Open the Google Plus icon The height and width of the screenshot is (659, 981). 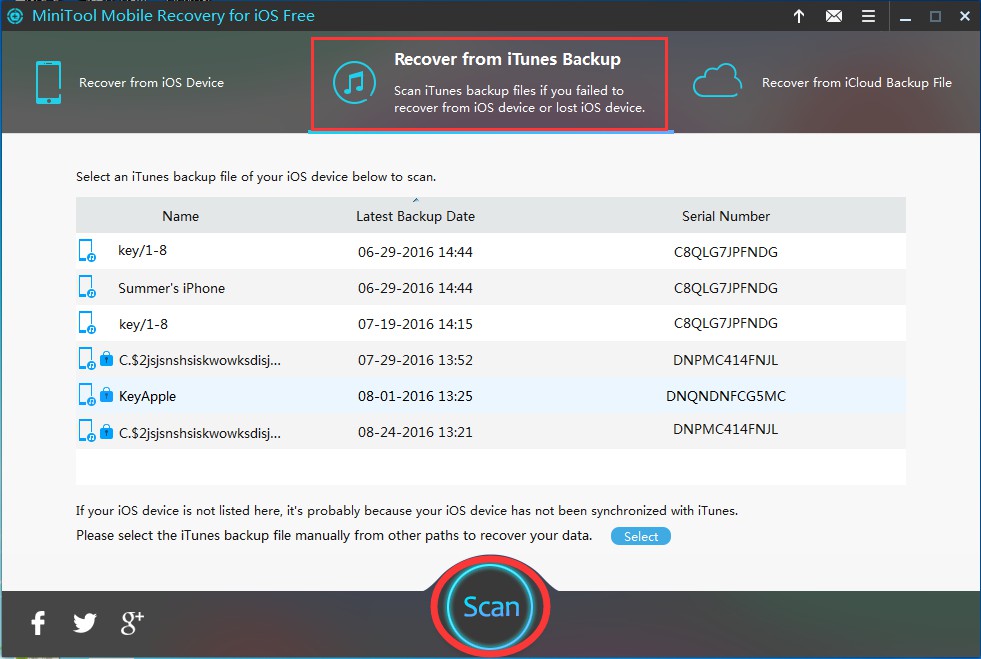[132, 623]
